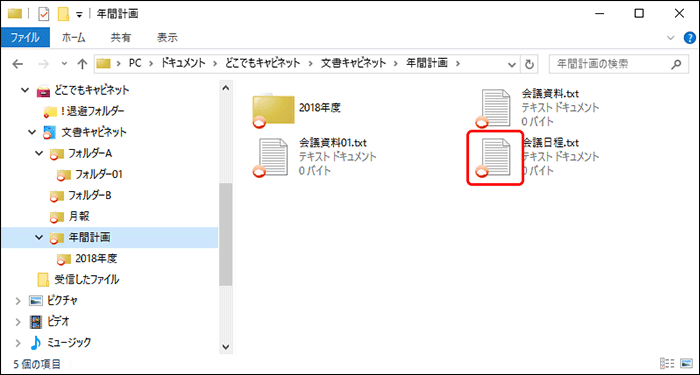The width and height of the screenshot is (700, 375).
Task: Open the ホーム ribbon tab
Action: pyautogui.click(x=74, y=38)
